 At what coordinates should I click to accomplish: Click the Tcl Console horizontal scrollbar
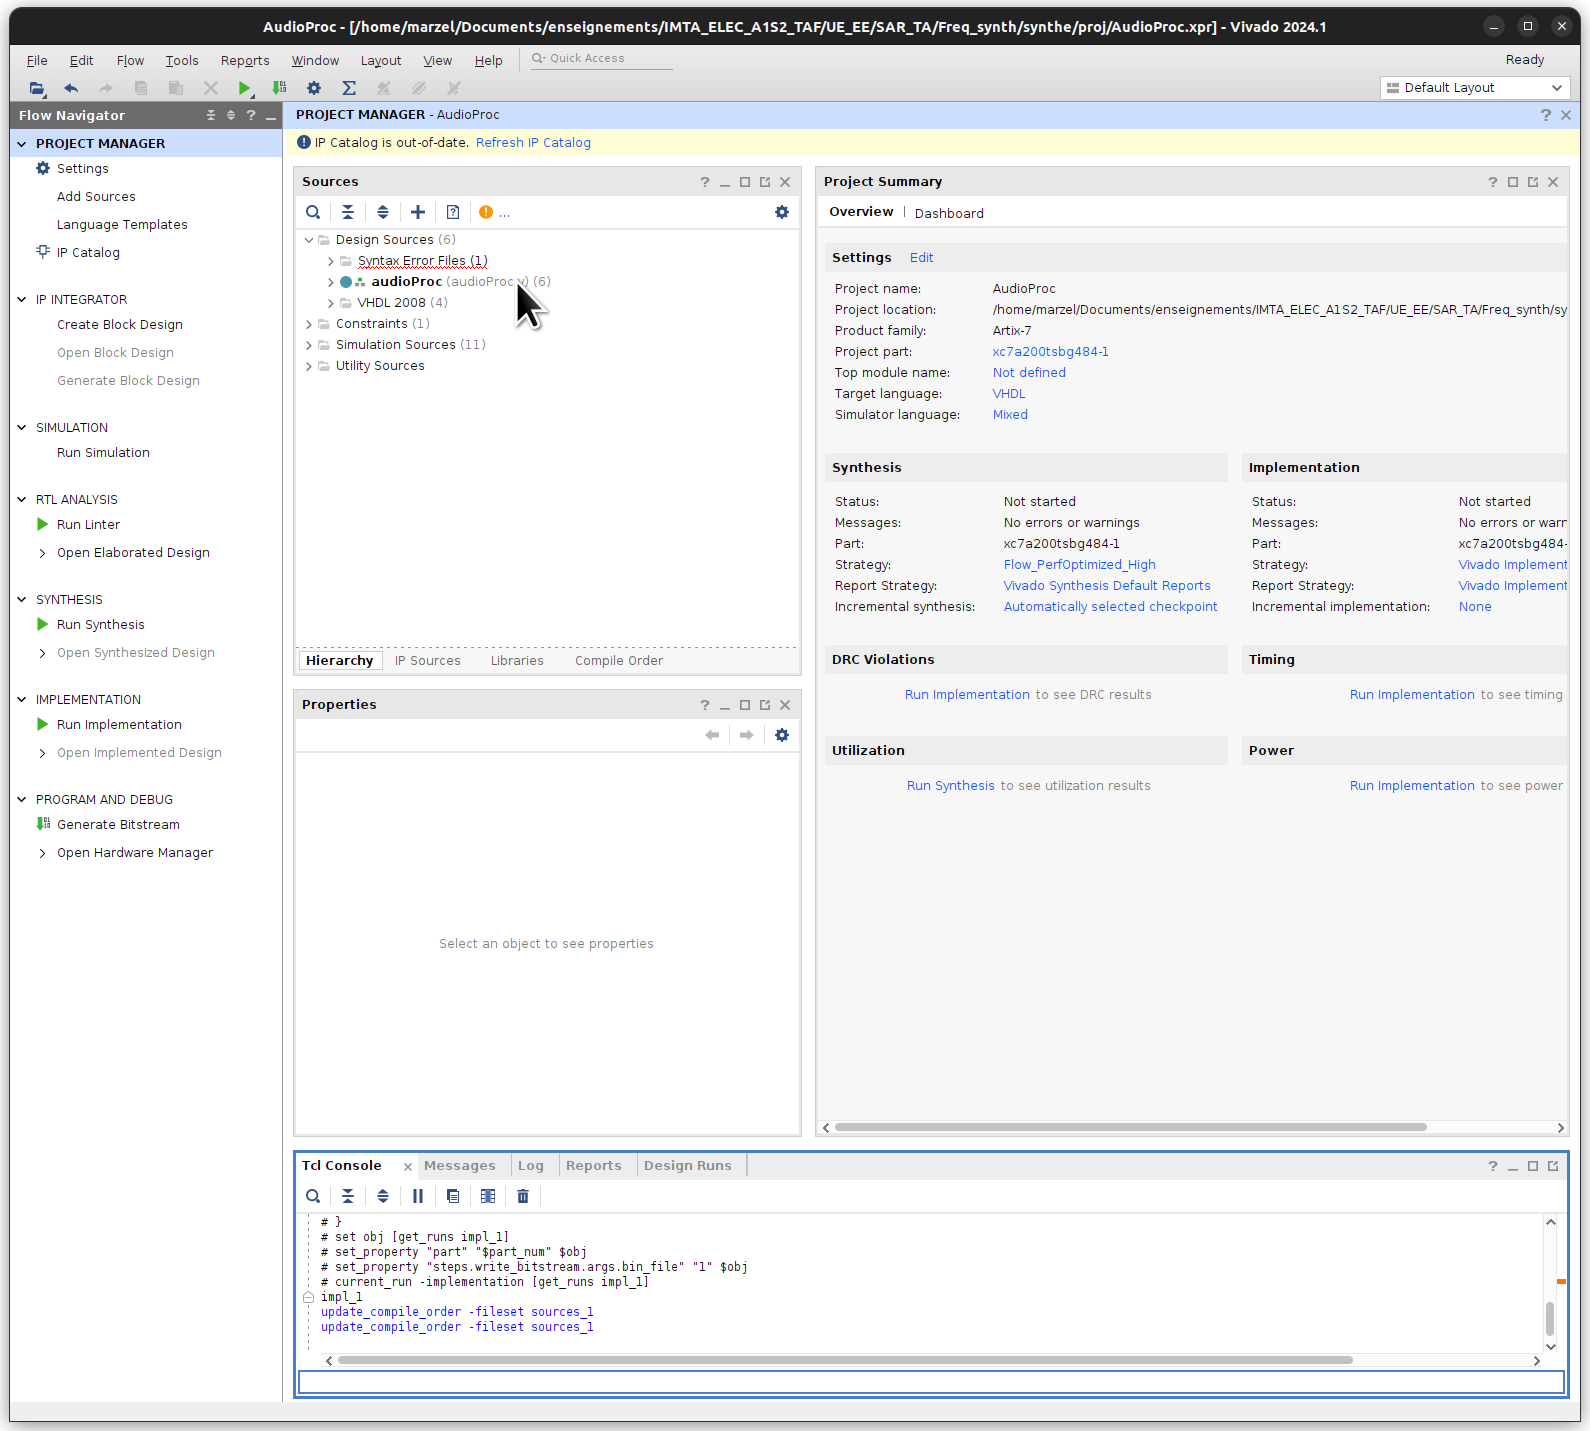[x=845, y=1360]
